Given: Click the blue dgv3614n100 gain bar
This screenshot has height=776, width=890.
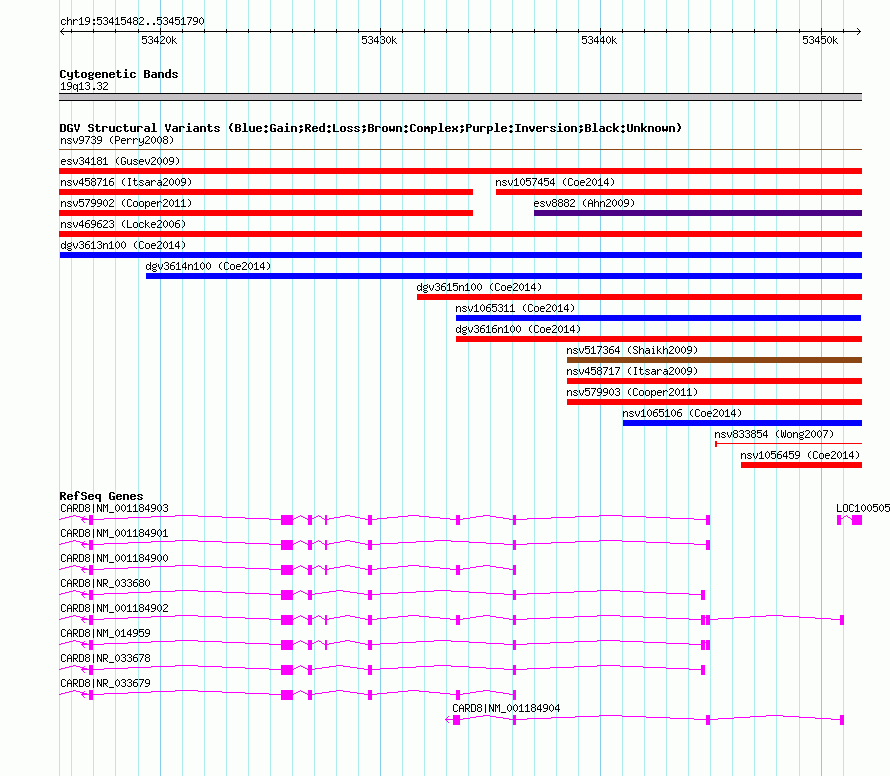Looking at the screenshot, I should (x=503, y=276).
